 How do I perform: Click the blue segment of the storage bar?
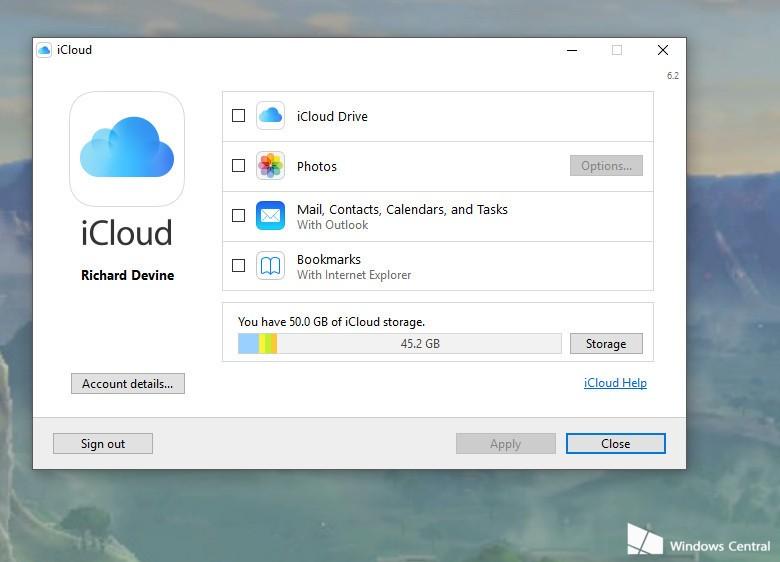(248, 344)
